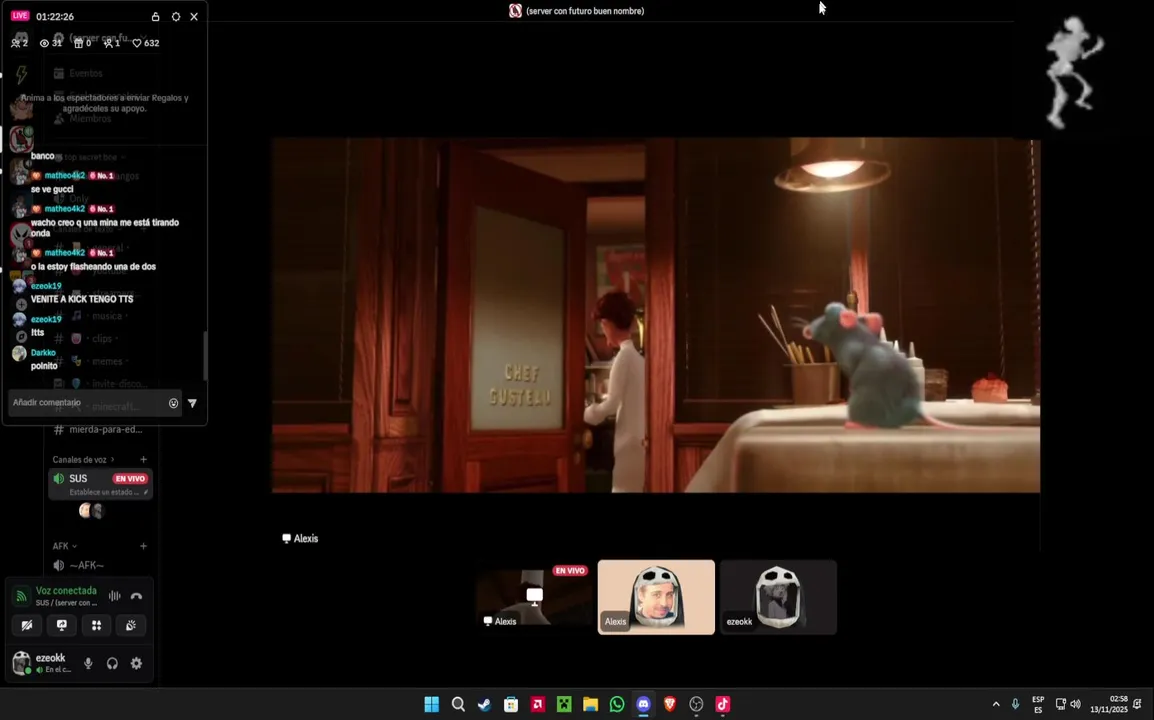Click the gifts counter icon
The width and height of the screenshot is (1154, 720).
click(78, 43)
